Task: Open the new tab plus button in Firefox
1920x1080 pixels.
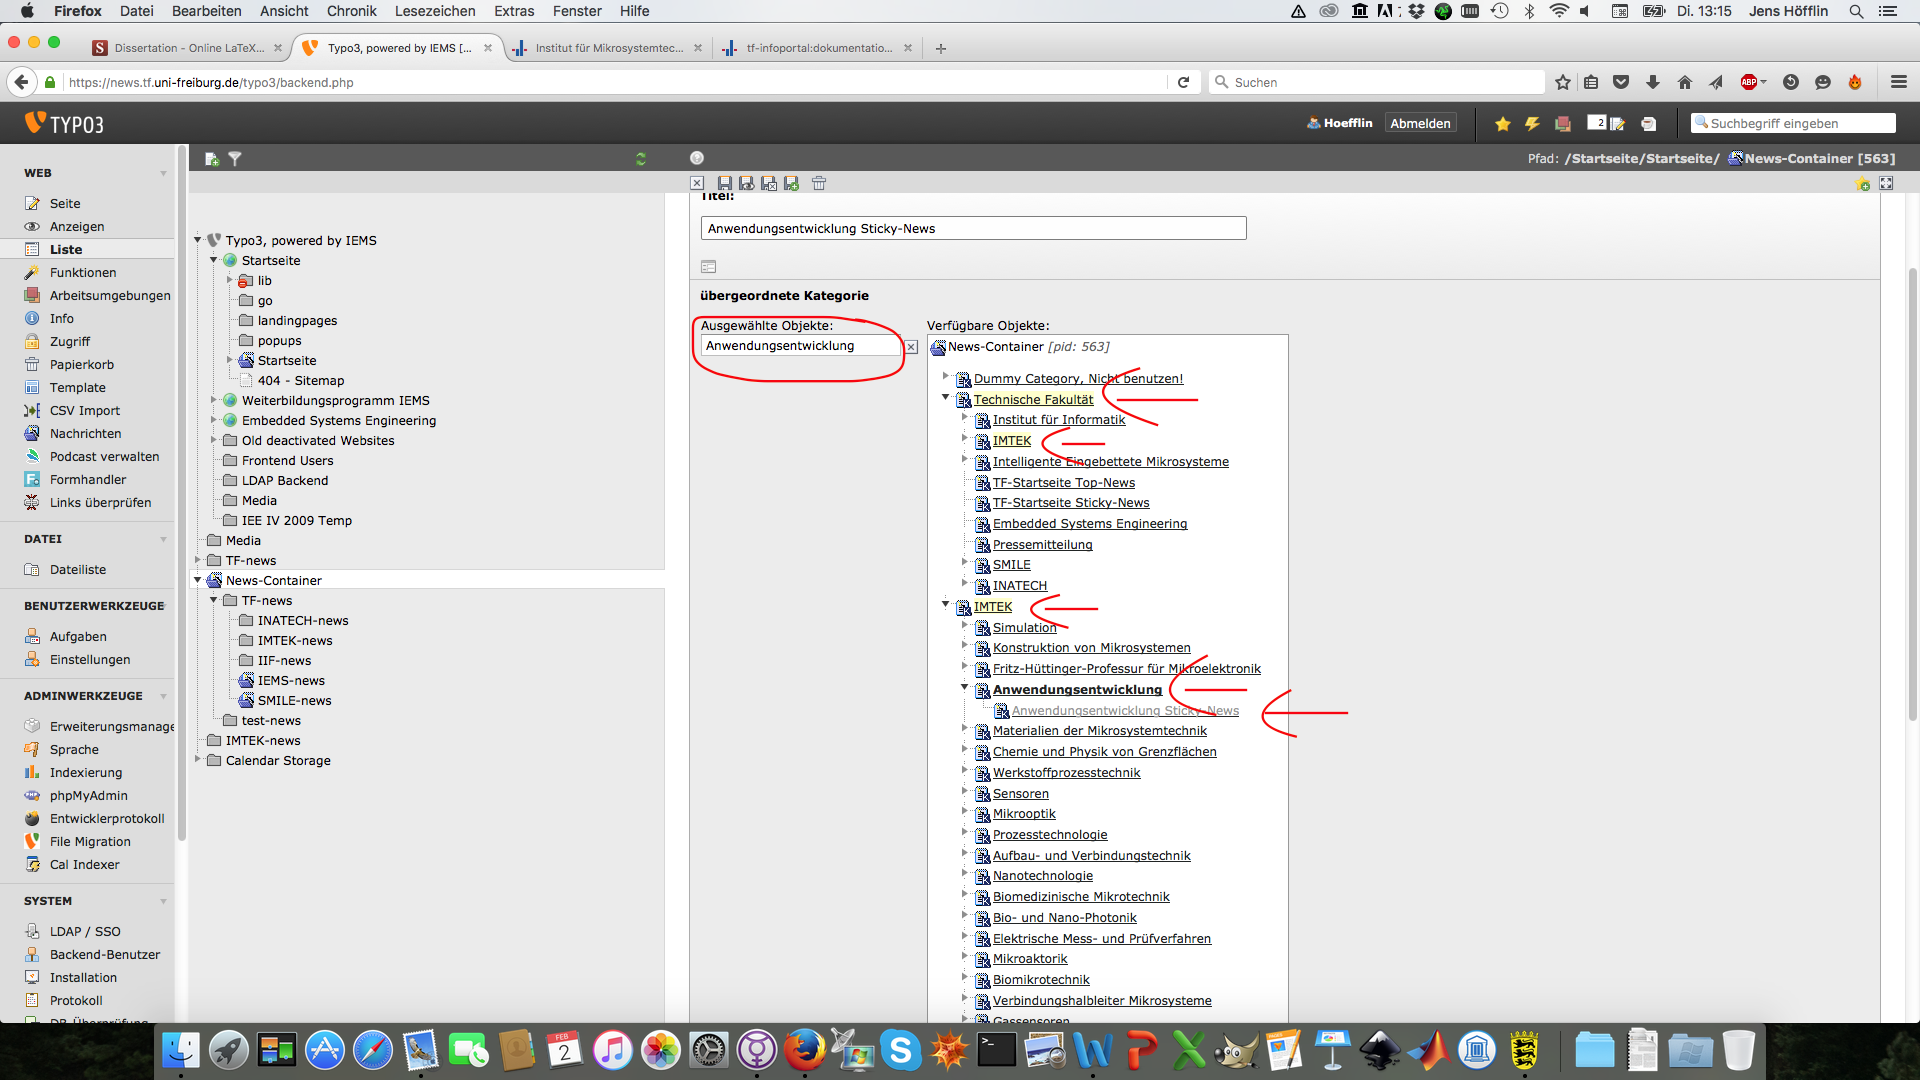Action: pos(941,48)
